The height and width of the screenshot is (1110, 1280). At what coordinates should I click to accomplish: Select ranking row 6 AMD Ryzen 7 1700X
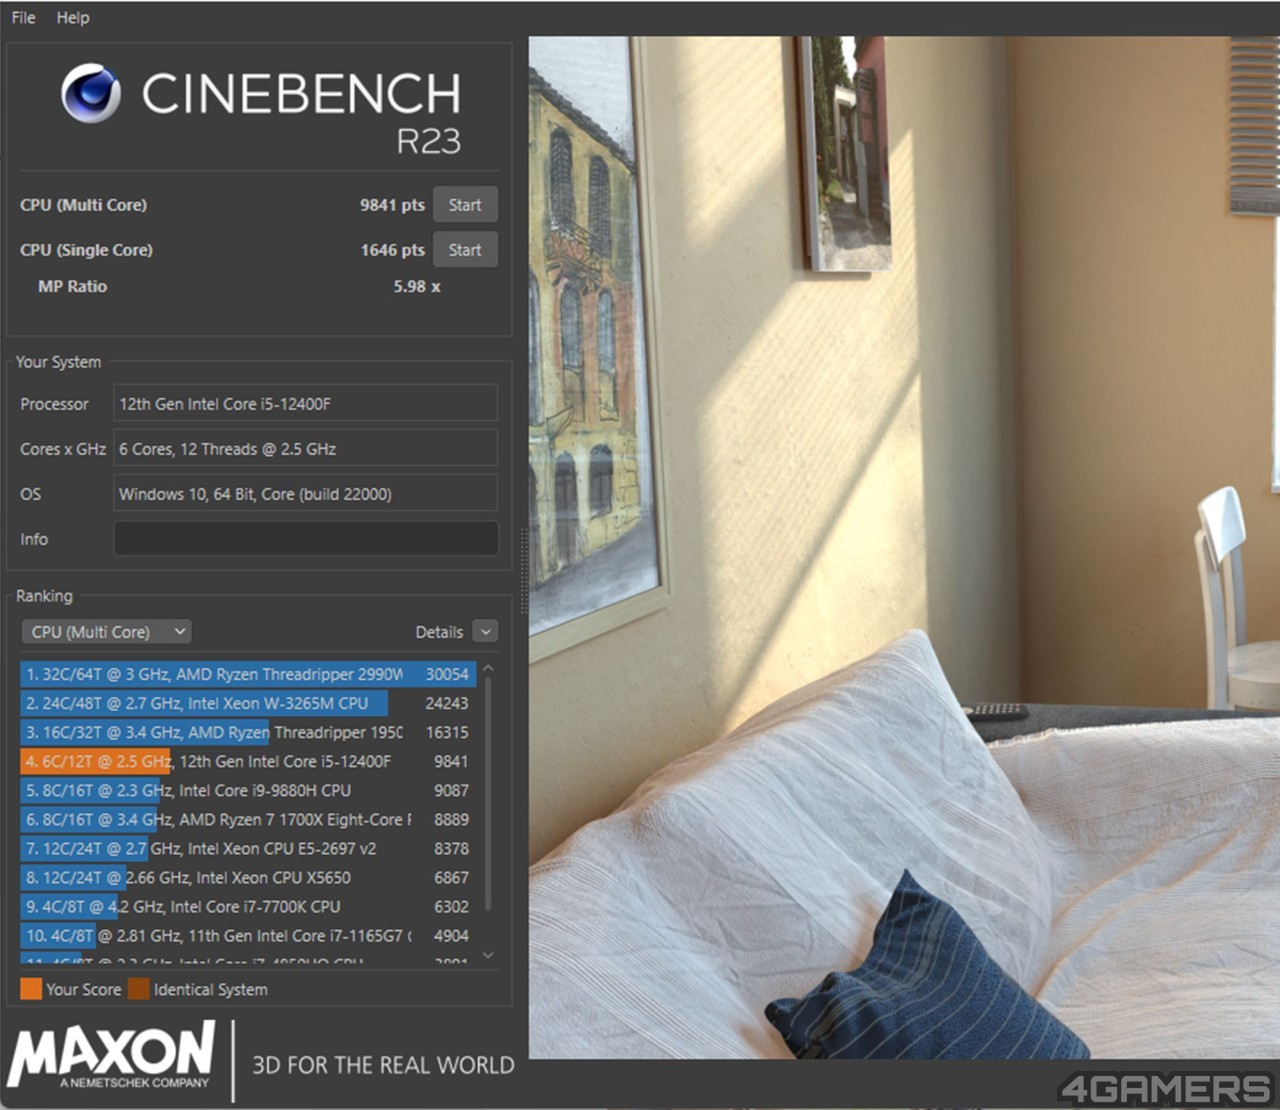click(246, 819)
